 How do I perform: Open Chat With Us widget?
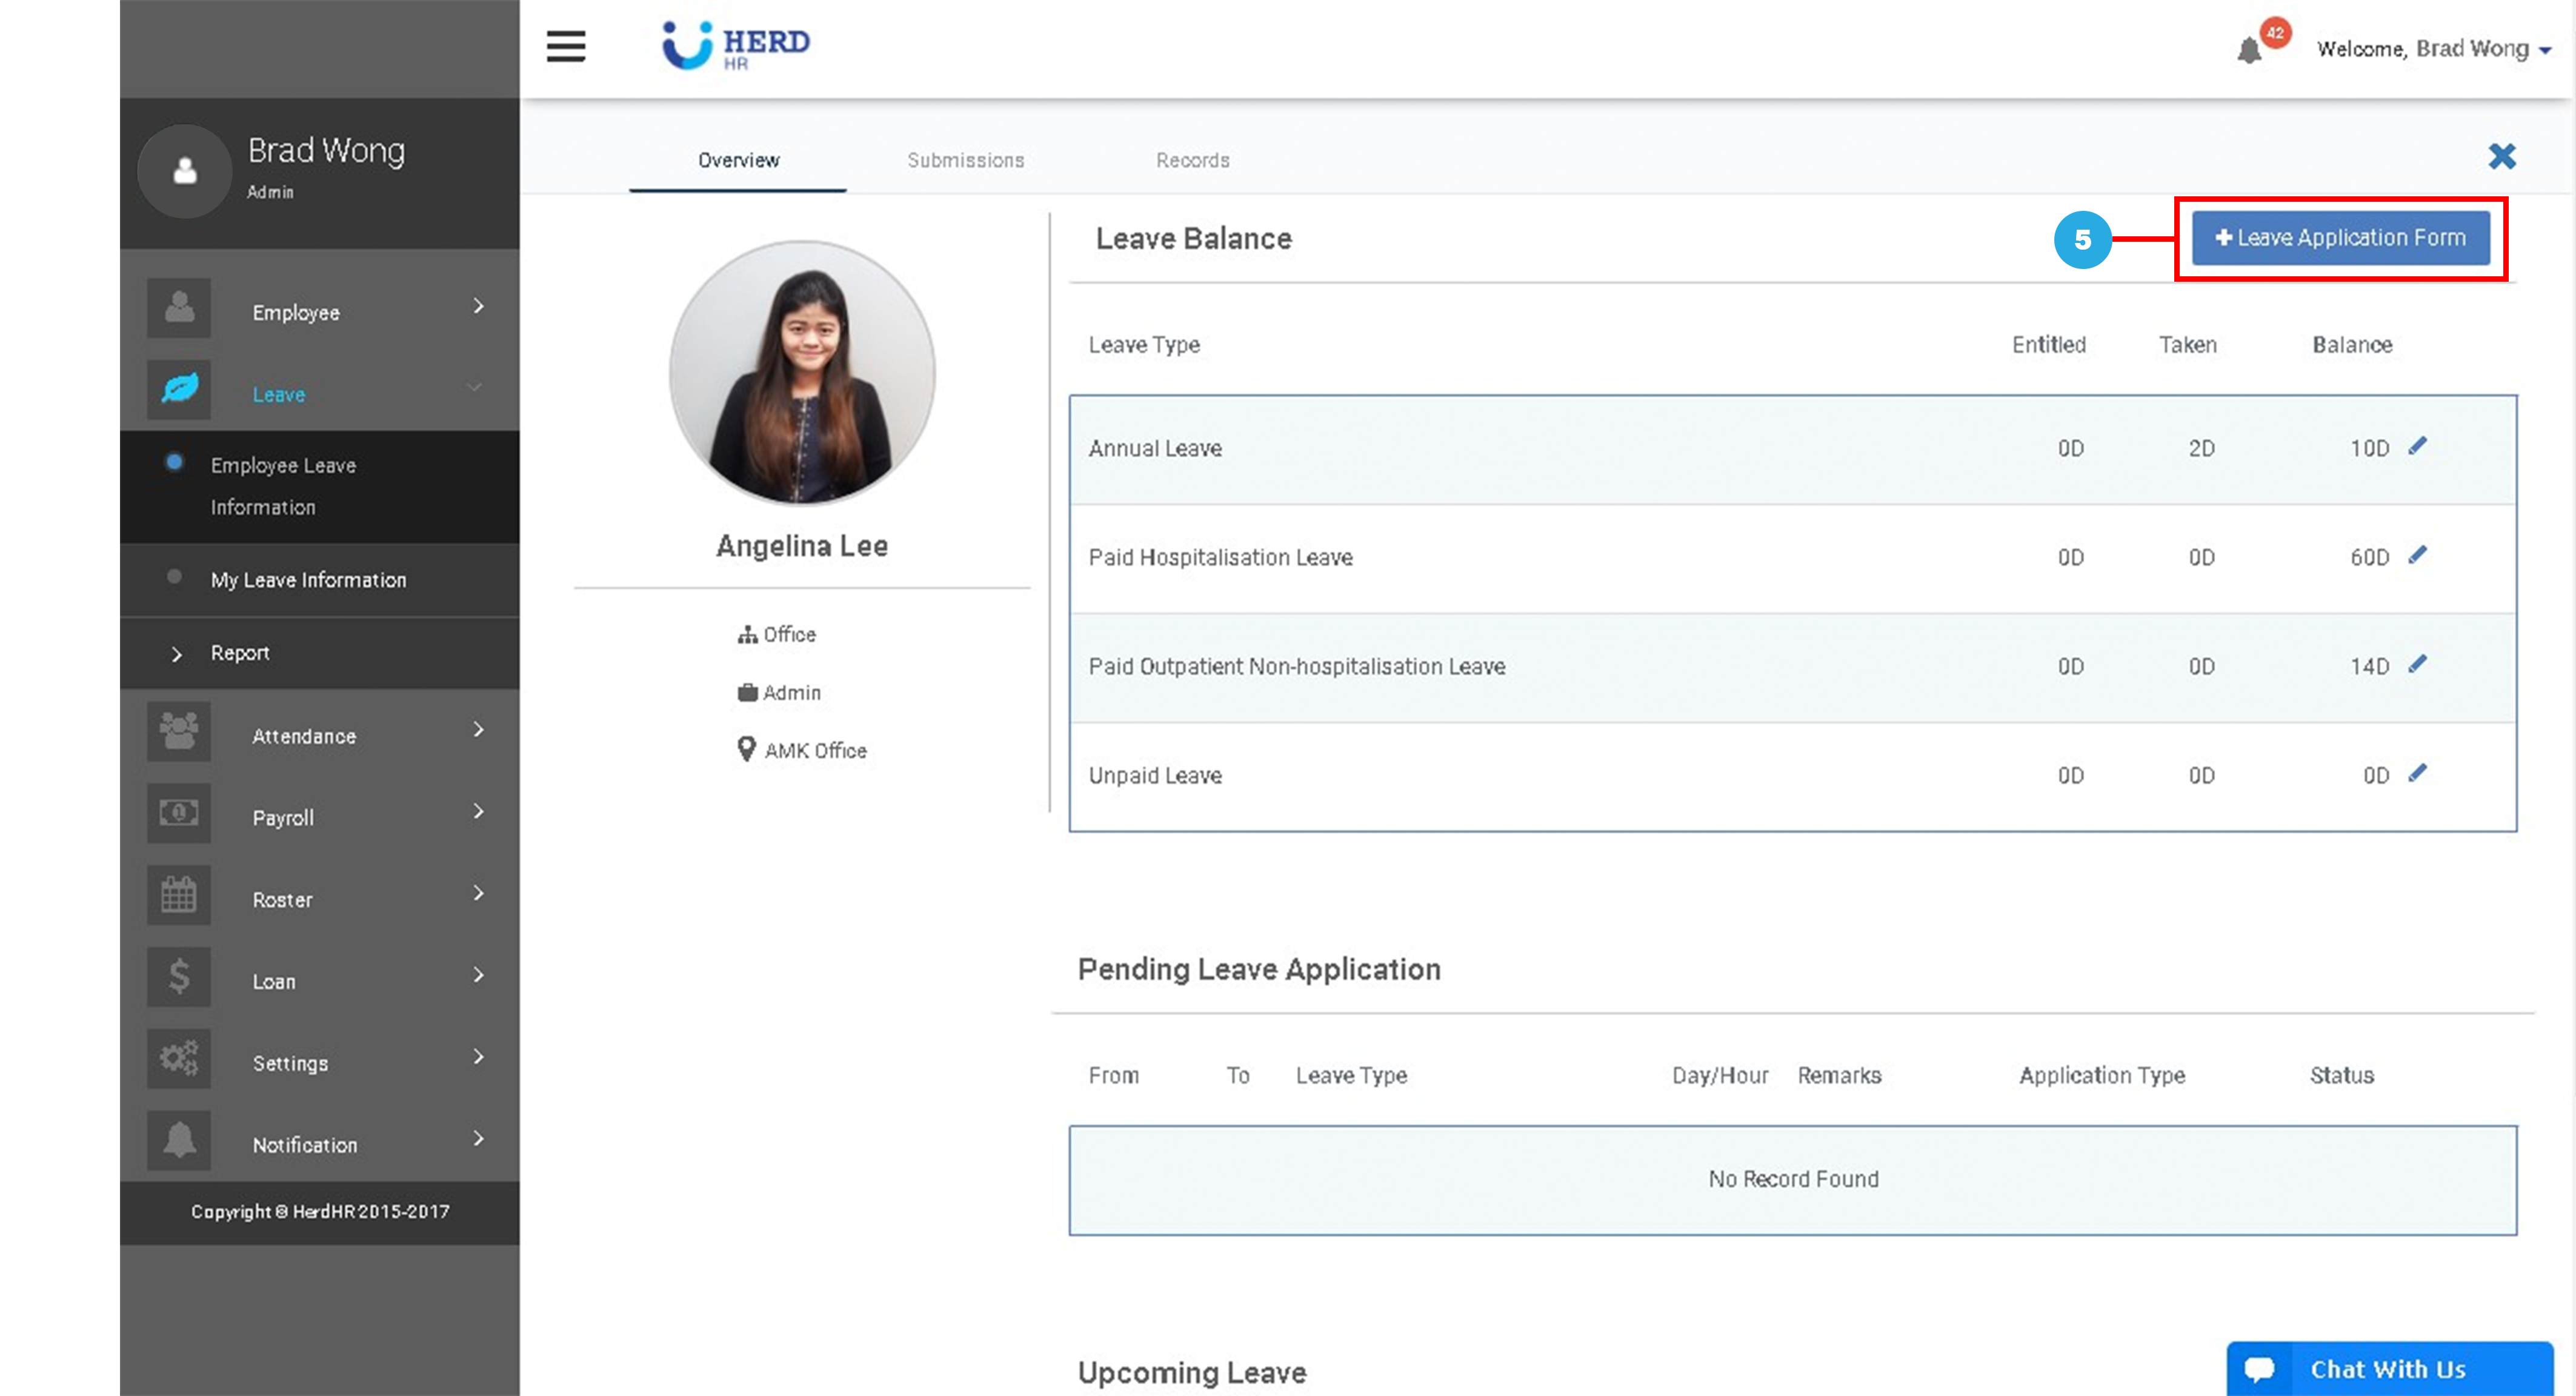(x=2388, y=1368)
